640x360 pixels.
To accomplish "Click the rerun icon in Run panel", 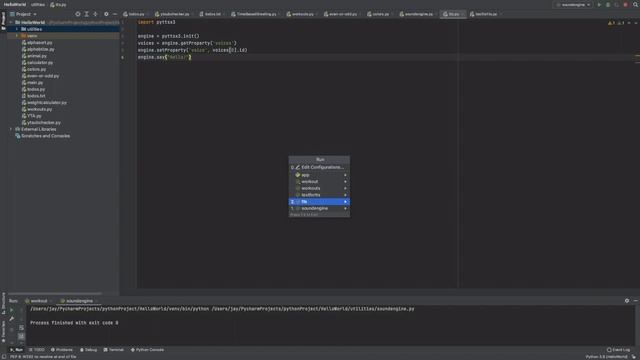I will [x=11, y=310].
